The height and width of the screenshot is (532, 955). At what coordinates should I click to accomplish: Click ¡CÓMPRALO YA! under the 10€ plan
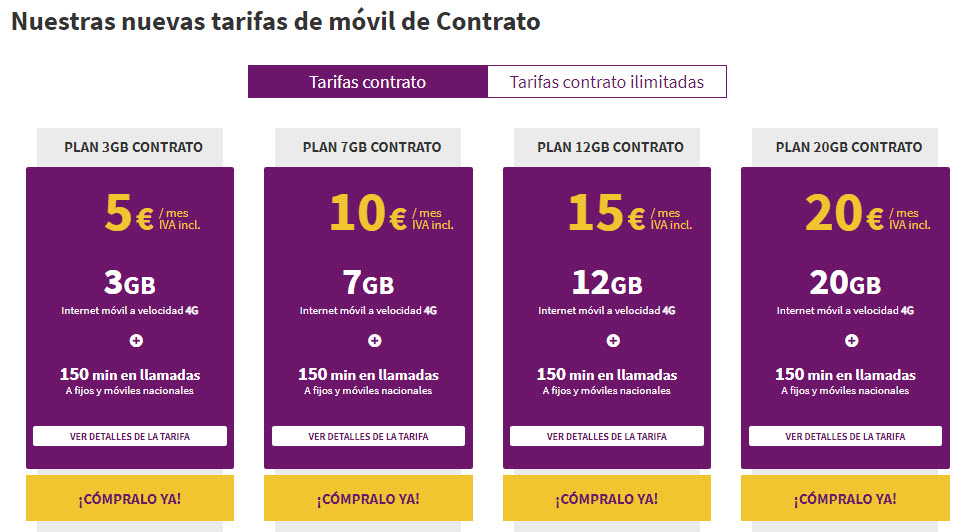368,498
